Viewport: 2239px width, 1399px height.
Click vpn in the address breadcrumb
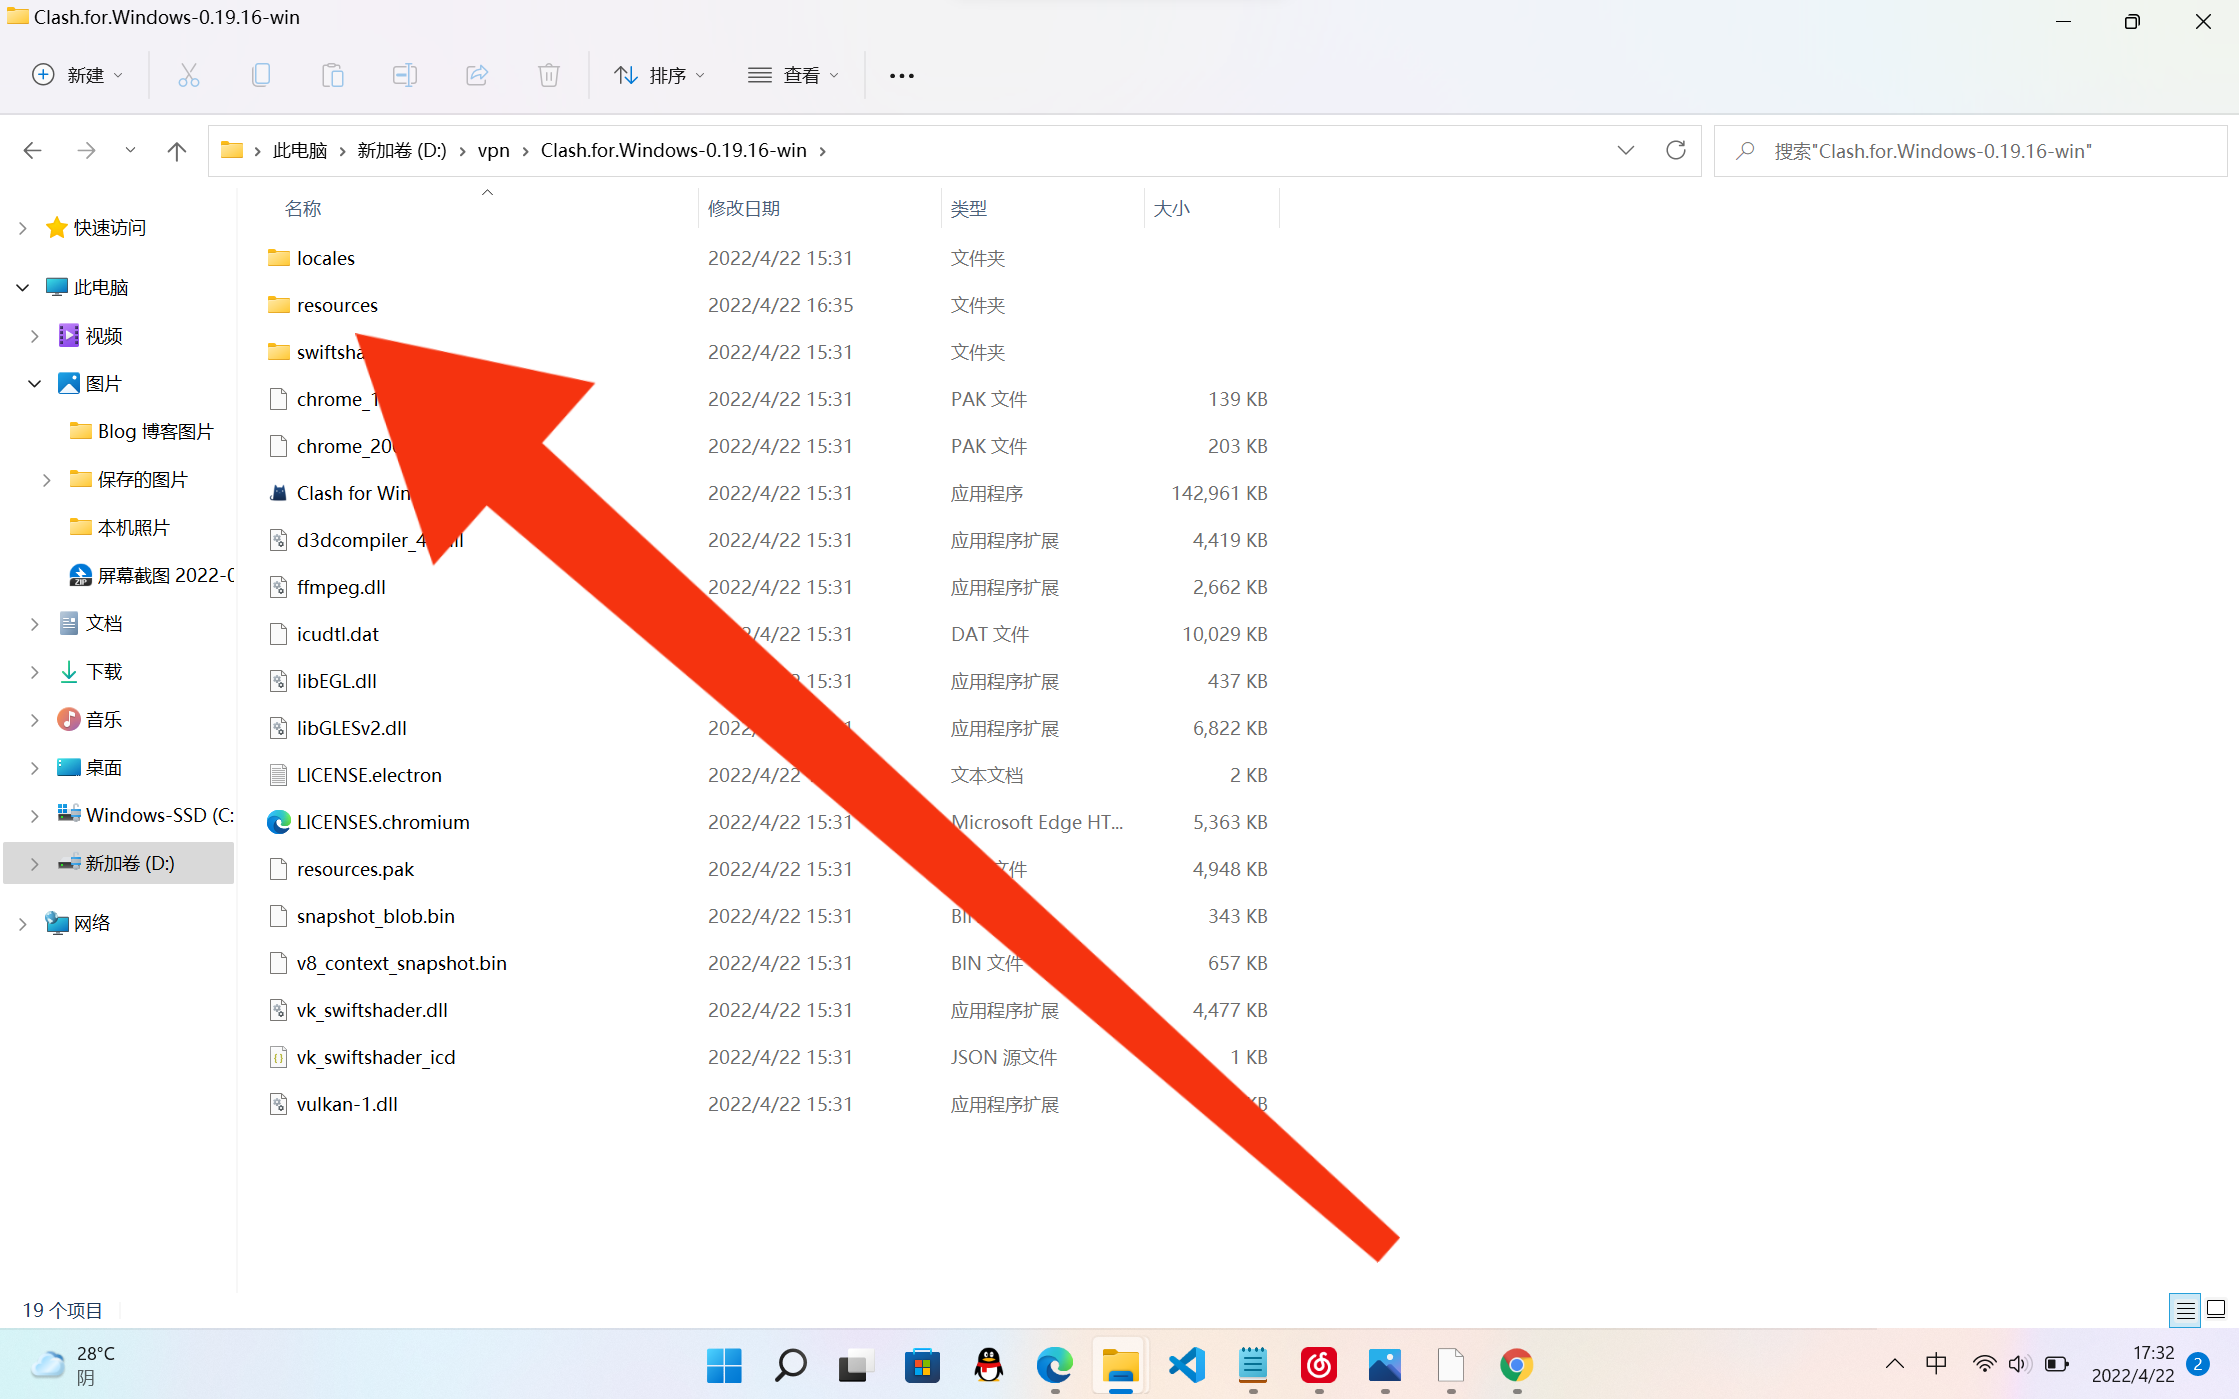click(493, 150)
